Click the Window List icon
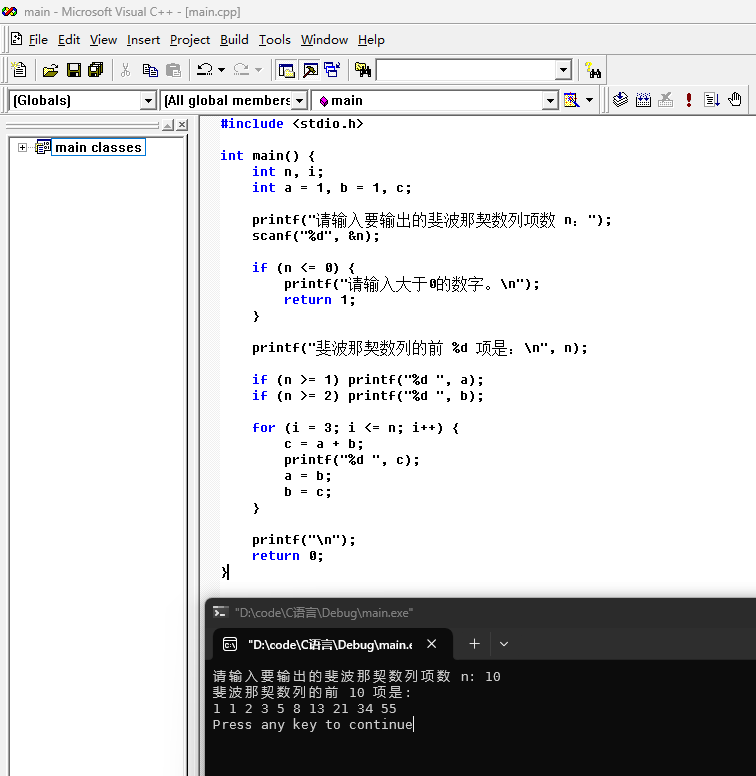756x776 pixels. tap(332, 70)
